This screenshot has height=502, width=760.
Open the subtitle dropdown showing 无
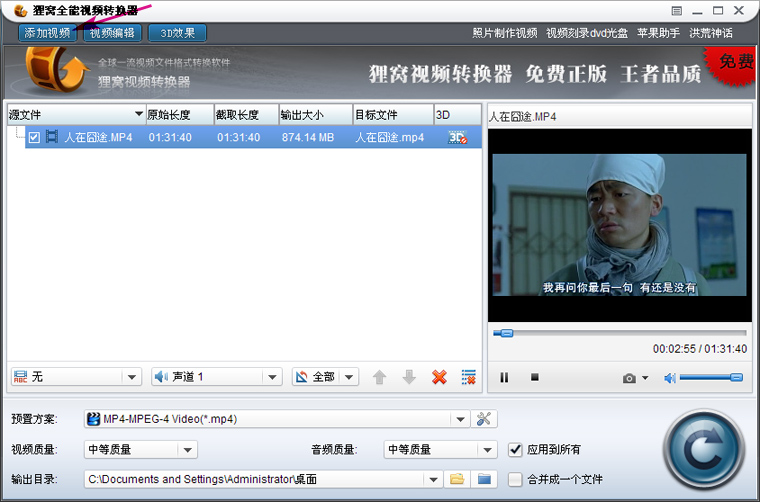(76, 376)
